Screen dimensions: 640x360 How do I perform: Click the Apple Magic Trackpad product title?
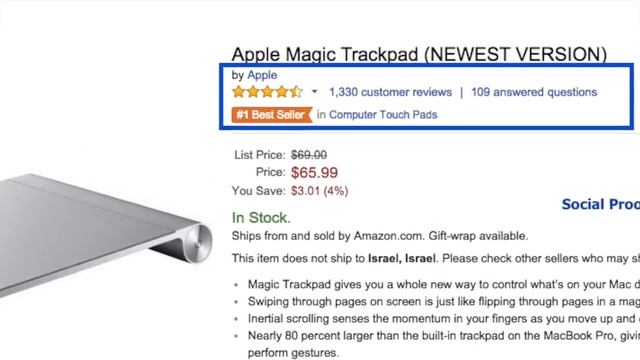[x=419, y=54]
